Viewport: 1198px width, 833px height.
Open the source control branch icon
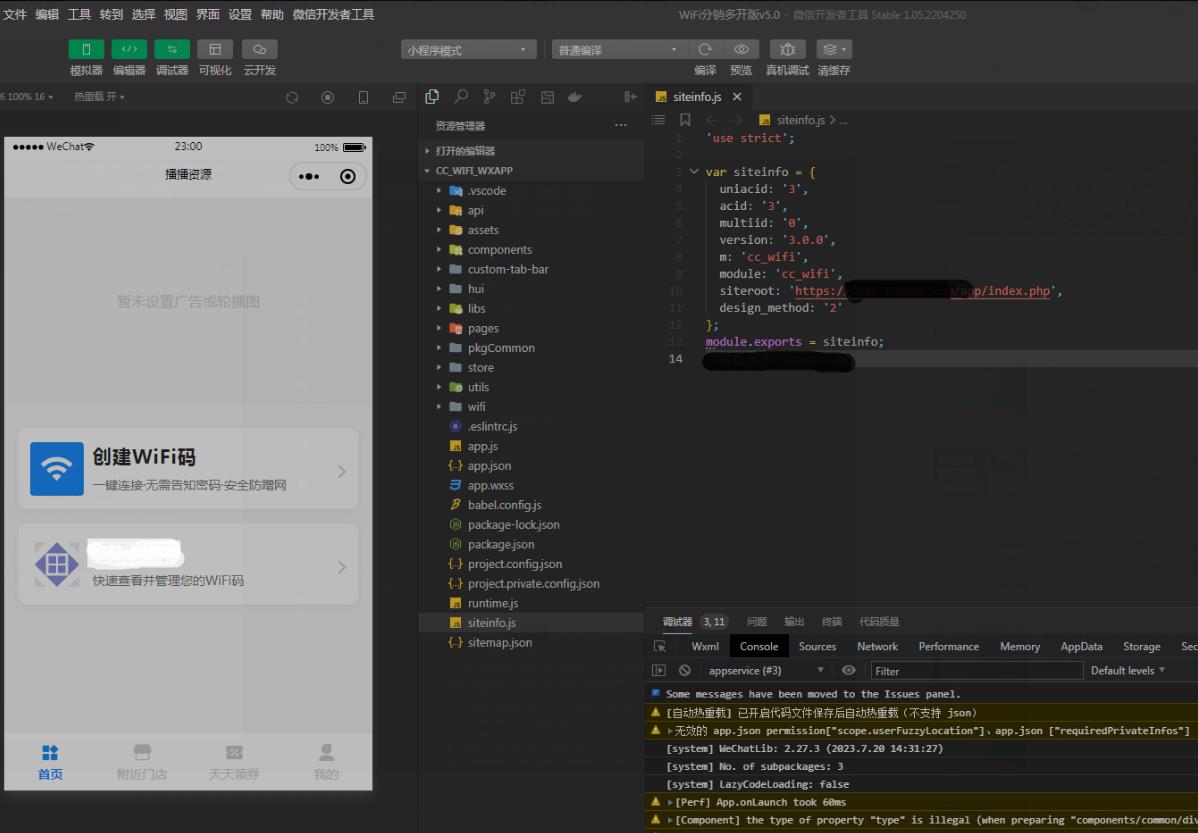(x=489, y=96)
